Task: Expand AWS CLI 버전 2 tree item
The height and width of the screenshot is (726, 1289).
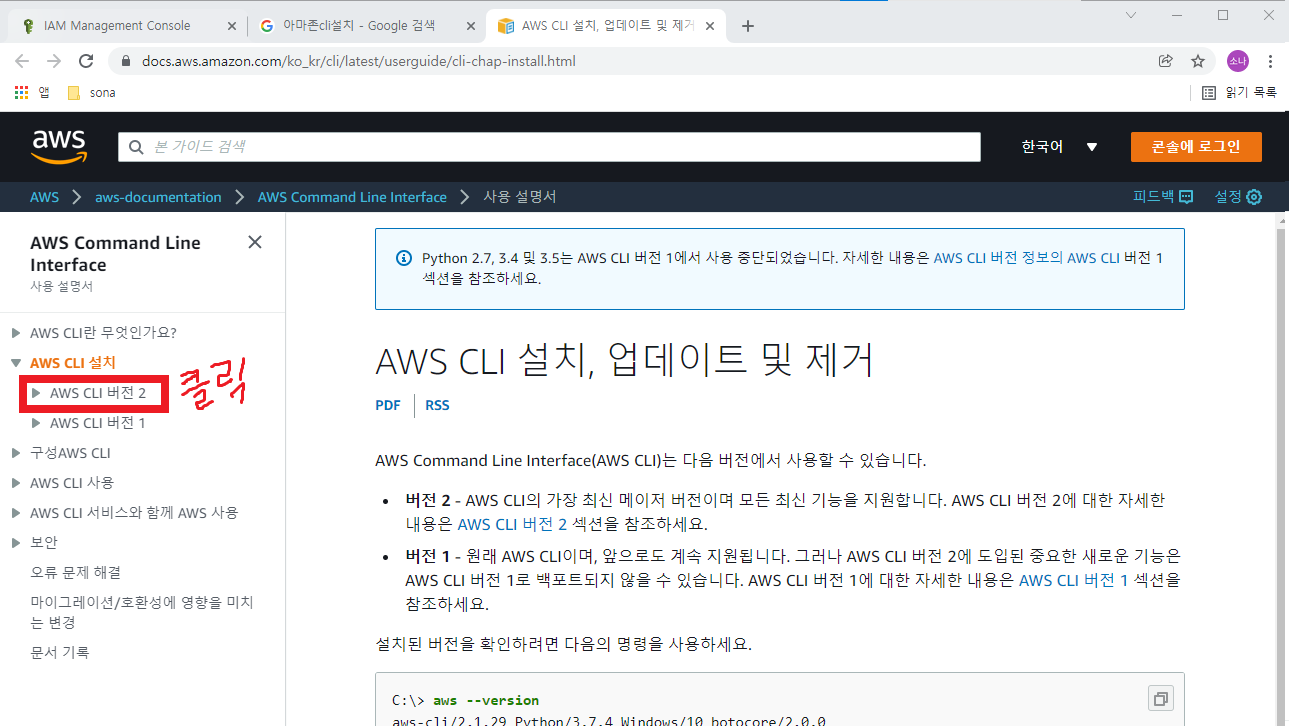Action: (x=36, y=393)
